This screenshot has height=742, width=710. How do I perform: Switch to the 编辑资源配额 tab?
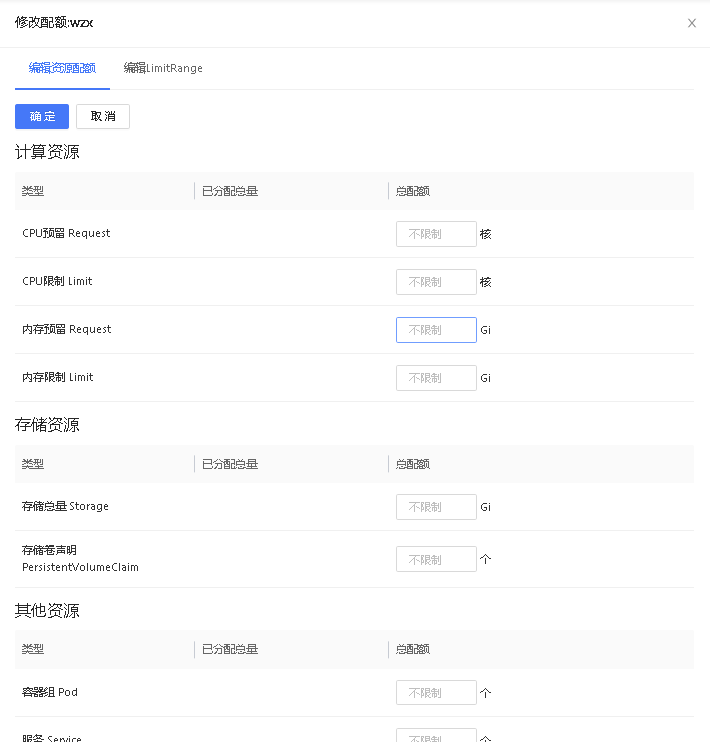(x=62, y=68)
